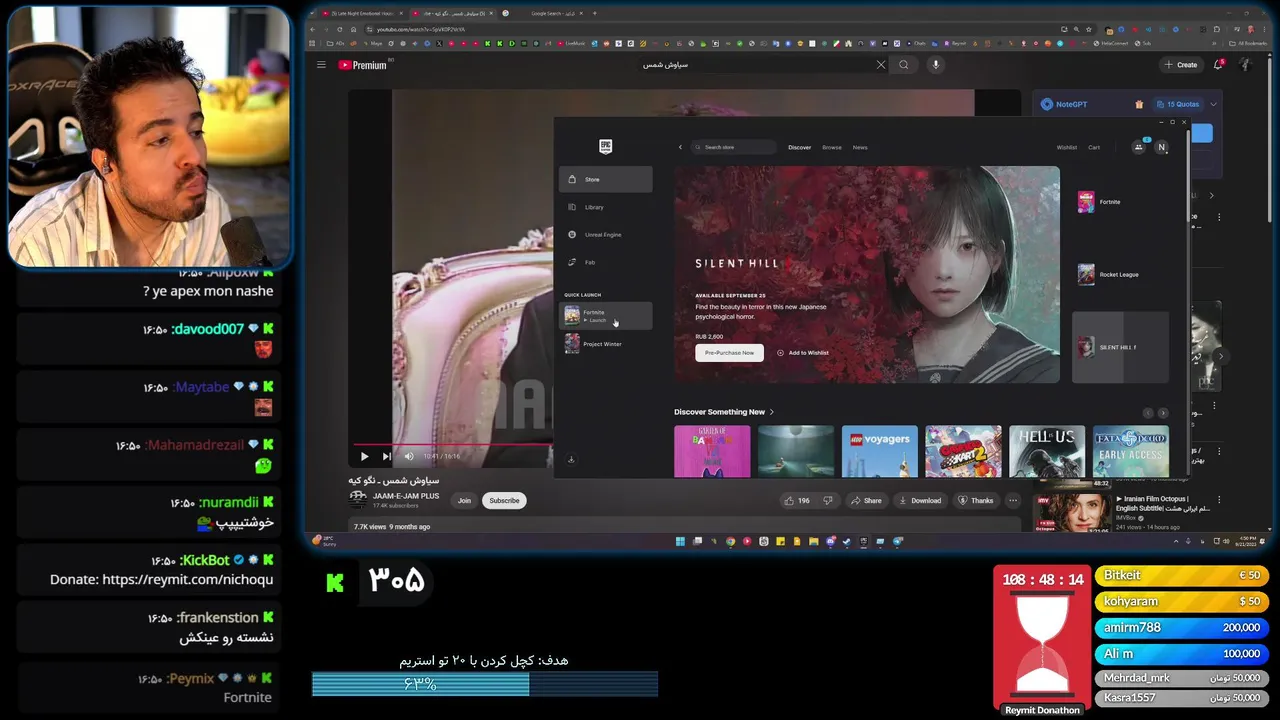This screenshot has height=720, width=1280.
Task: Open YouTube notifications bell
Action: pyautogui.click(x=1218, y=65)
